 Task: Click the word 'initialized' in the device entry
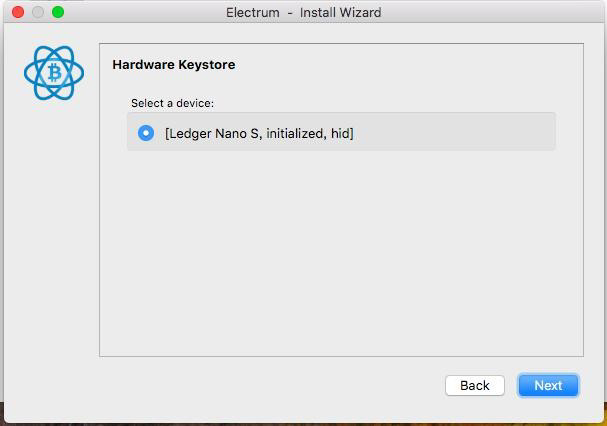296,133
